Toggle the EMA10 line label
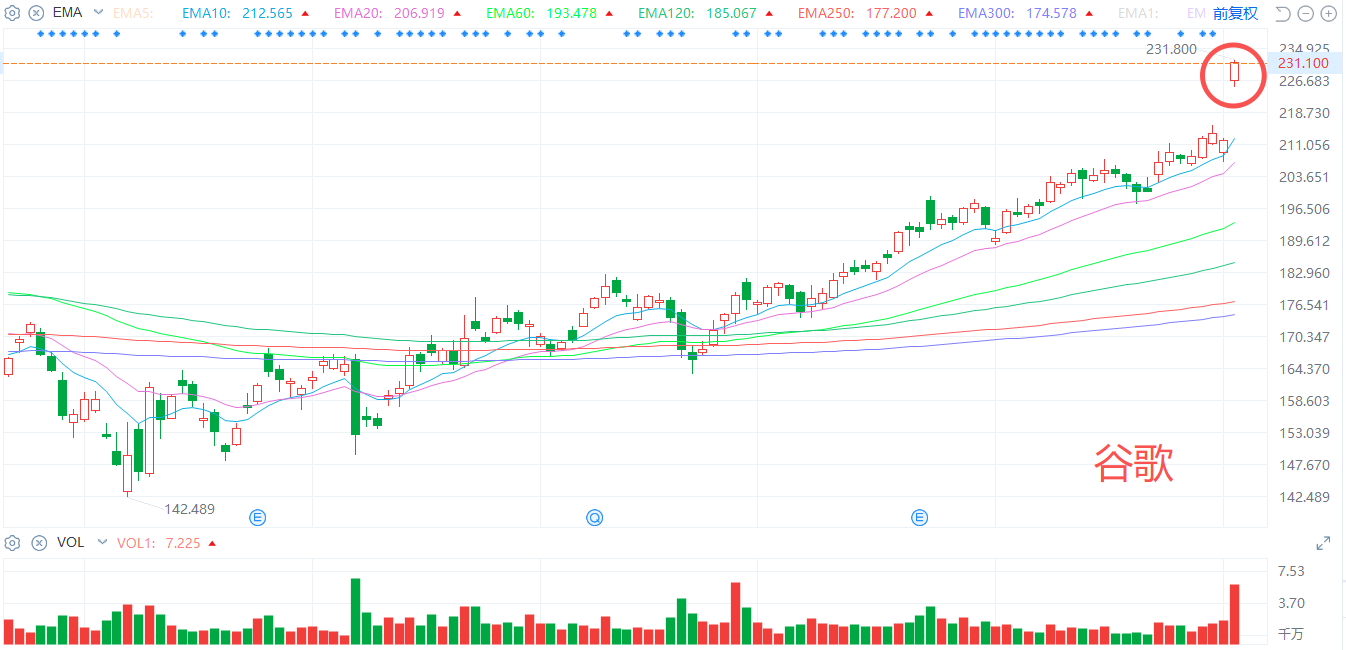The height and width of the screenshot is (650, 1346). pyautogui.click(x=204, y=13)
